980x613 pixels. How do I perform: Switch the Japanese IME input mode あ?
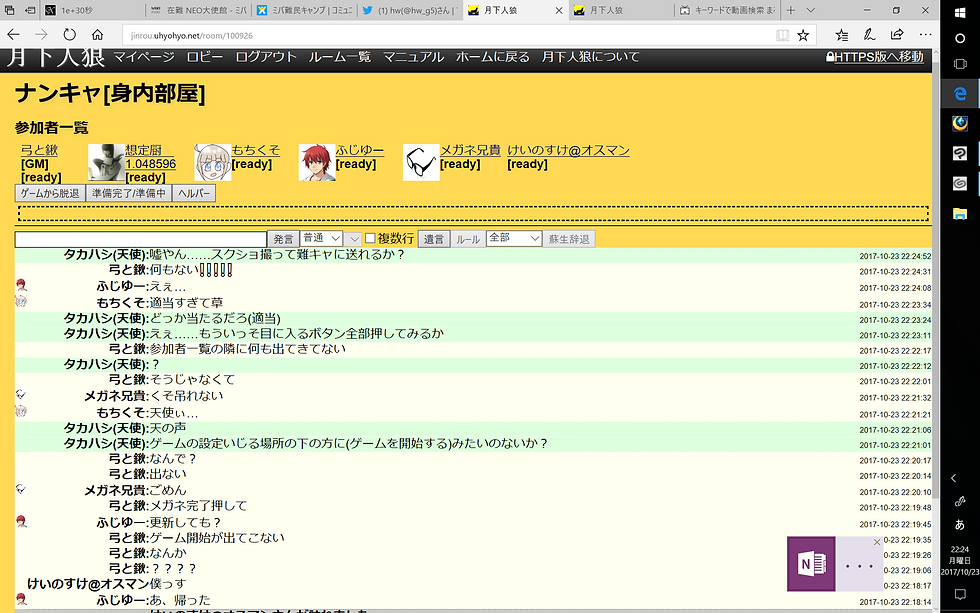[959, 525]
